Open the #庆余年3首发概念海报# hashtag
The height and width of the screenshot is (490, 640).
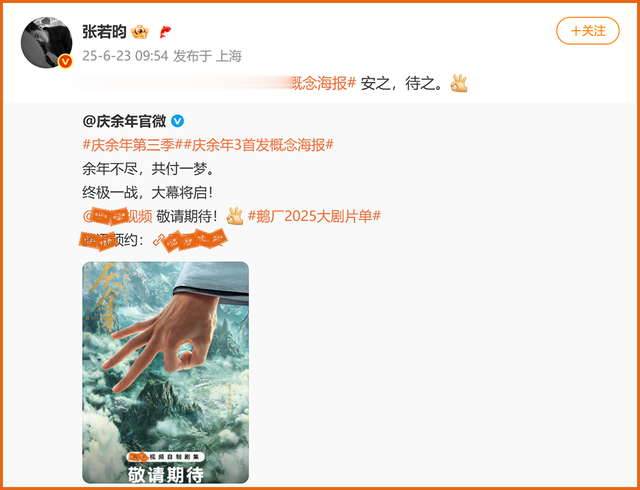click(x=258, y=145)
